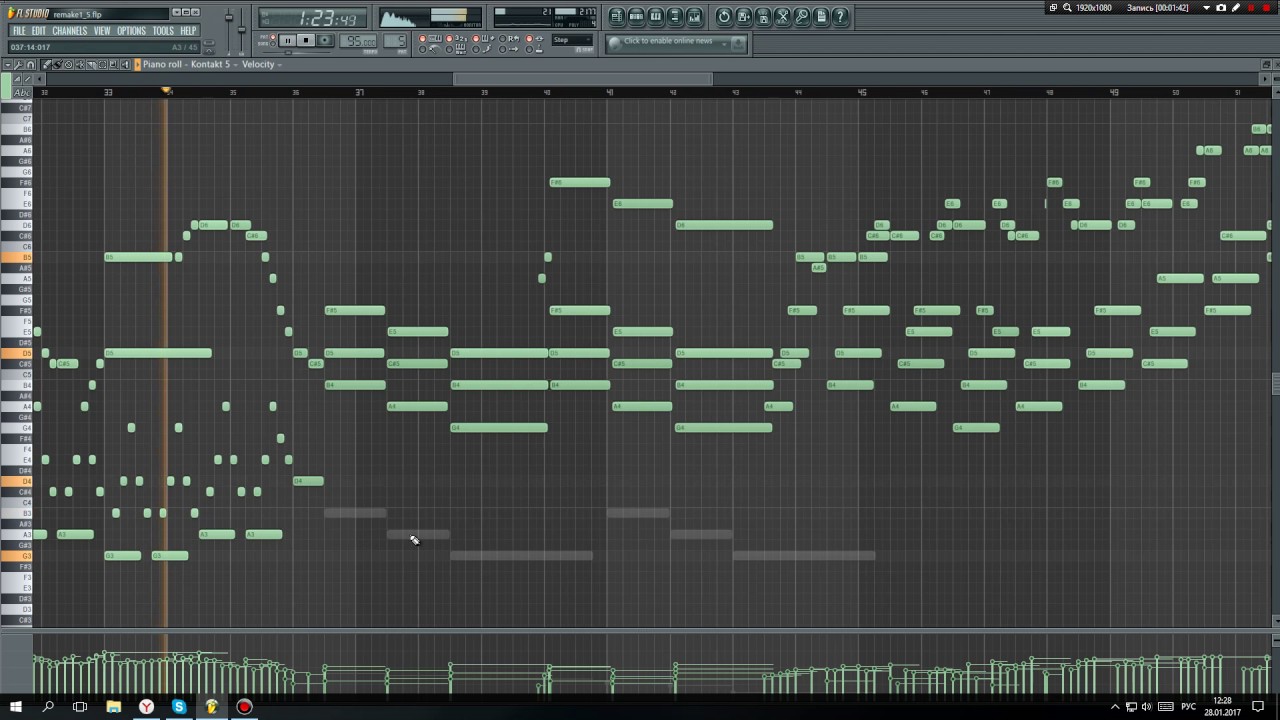Screen dimensions: 1280x720
Task: Click the playhead marker on the timeline
Action: tap(166, 92)
